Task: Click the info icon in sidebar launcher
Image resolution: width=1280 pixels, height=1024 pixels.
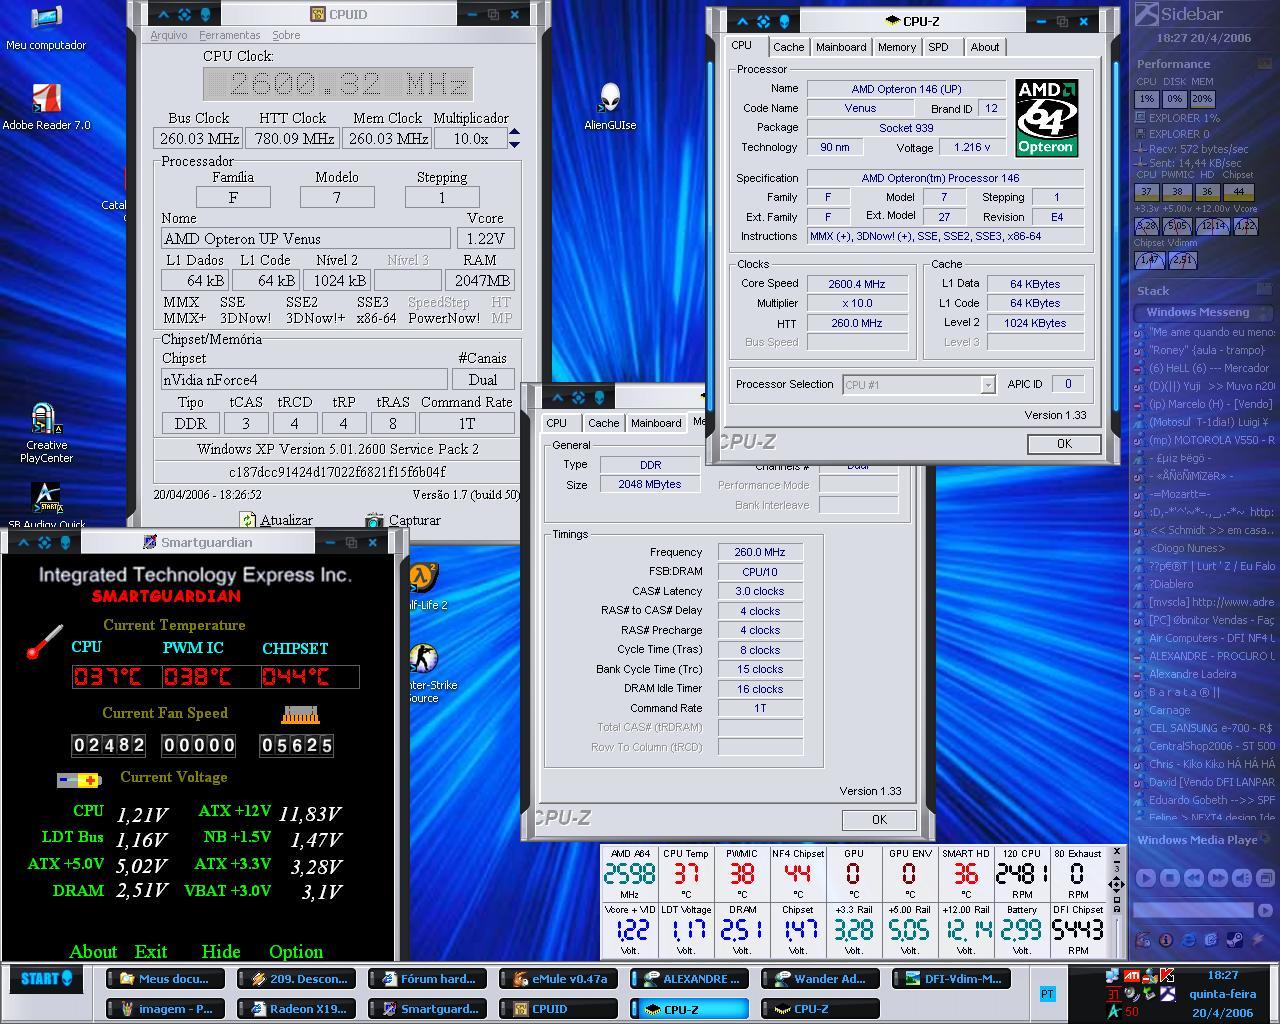Action: click(x=1165, y=940)
